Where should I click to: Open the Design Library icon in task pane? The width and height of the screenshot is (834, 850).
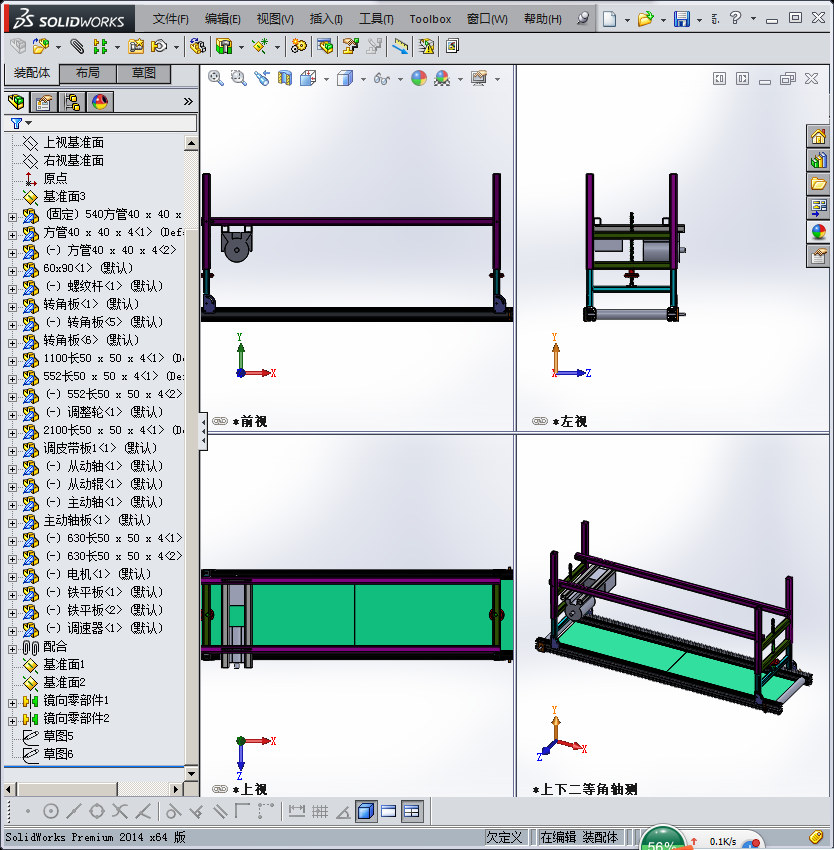(x=818, y=160)
